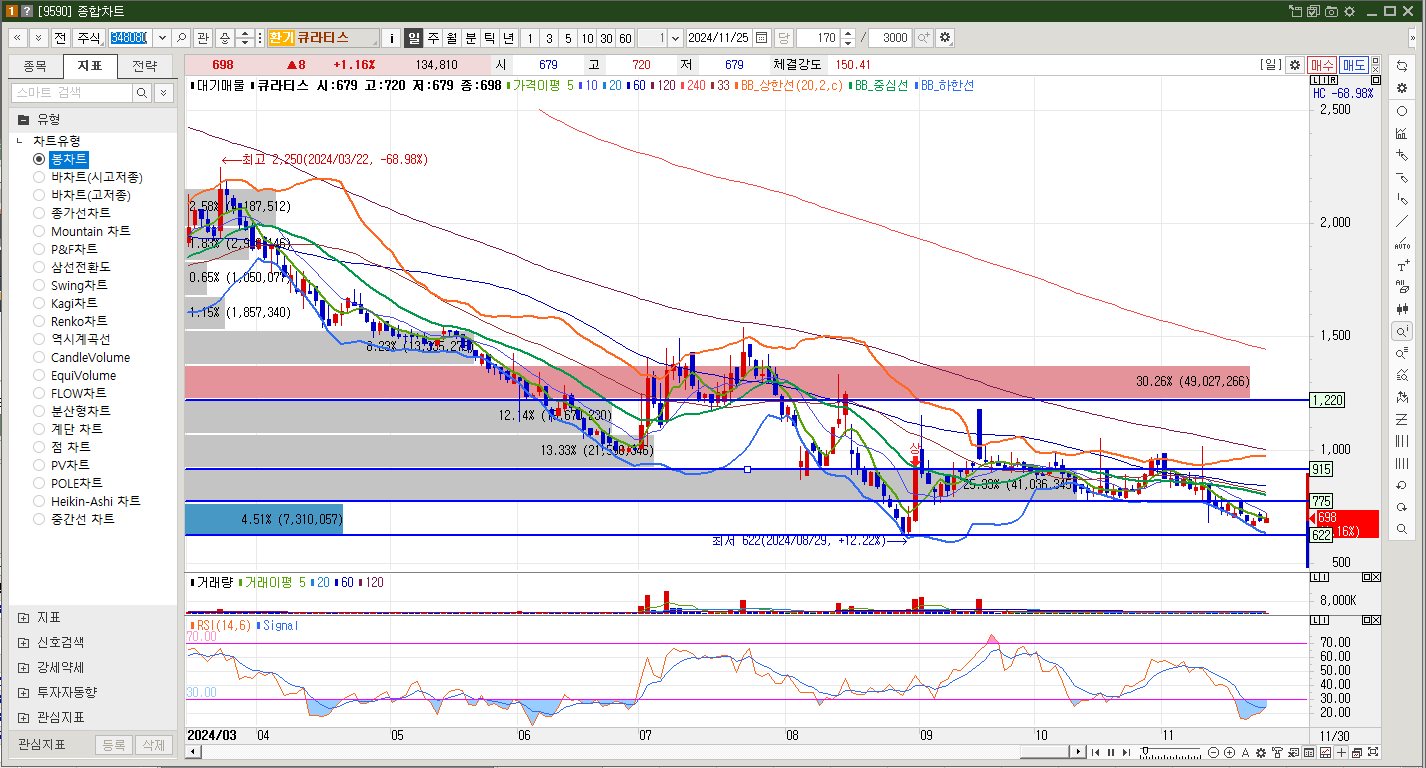Click the smart search magnifier icon
This screenshot has height=768, width=1426.
point(142,92)
